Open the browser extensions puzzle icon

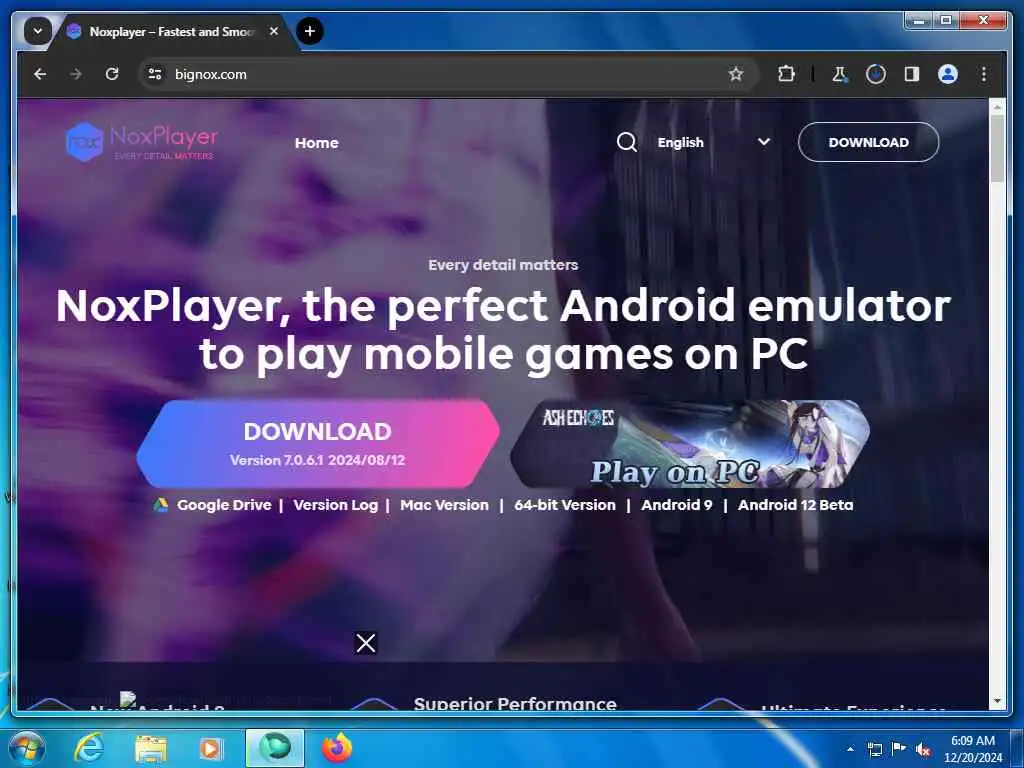coord(786,74)
